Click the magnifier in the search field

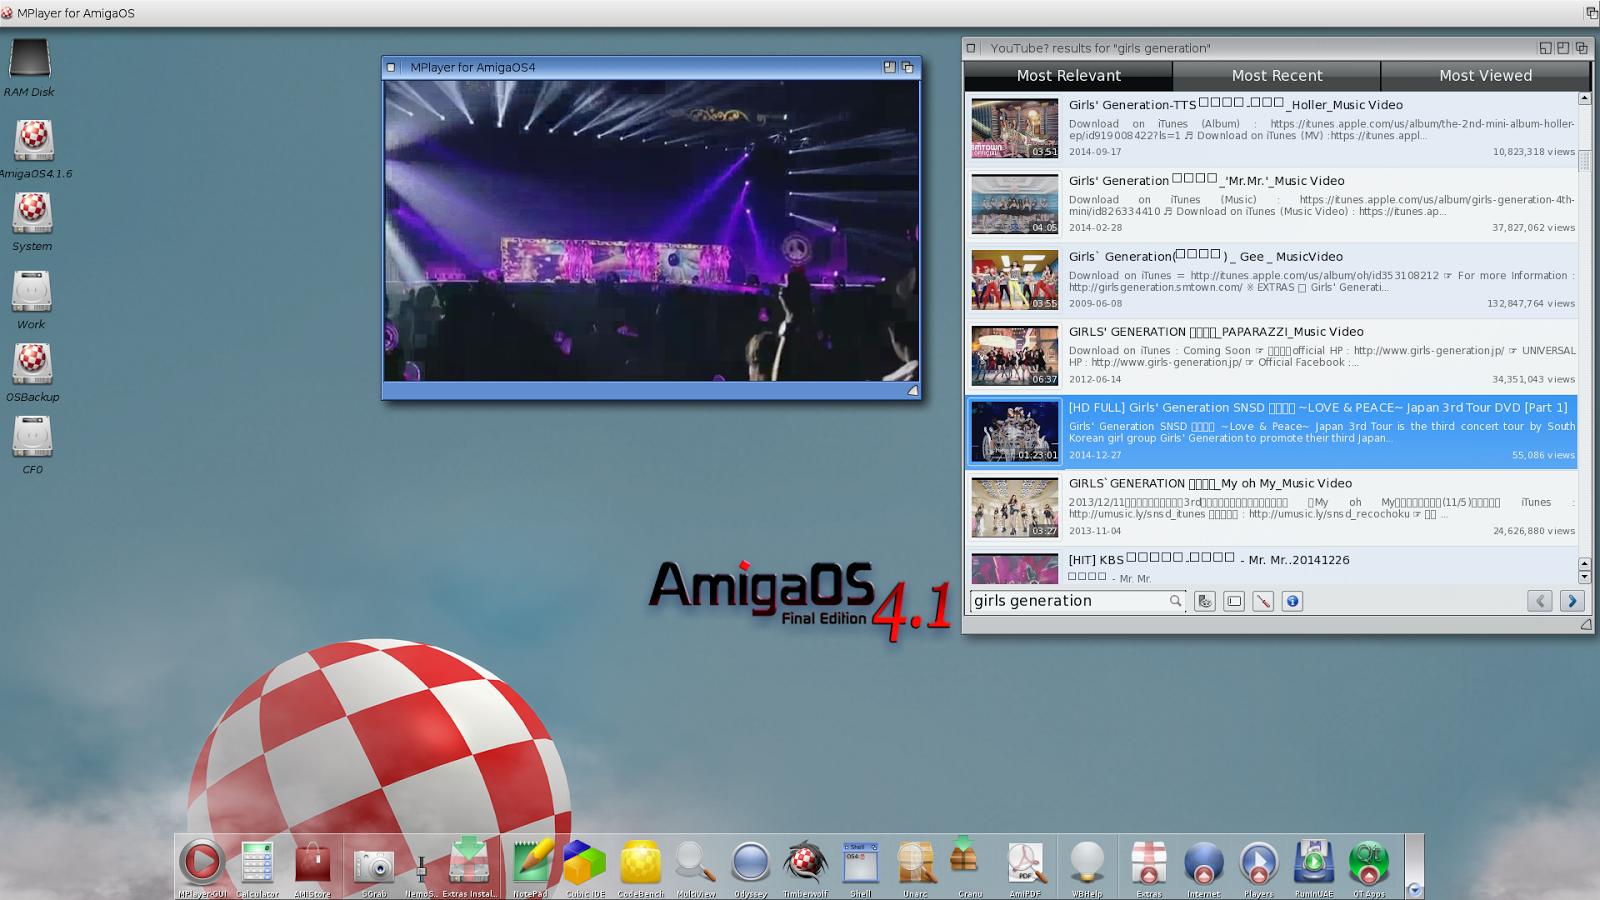click(x=1176, y=601)
